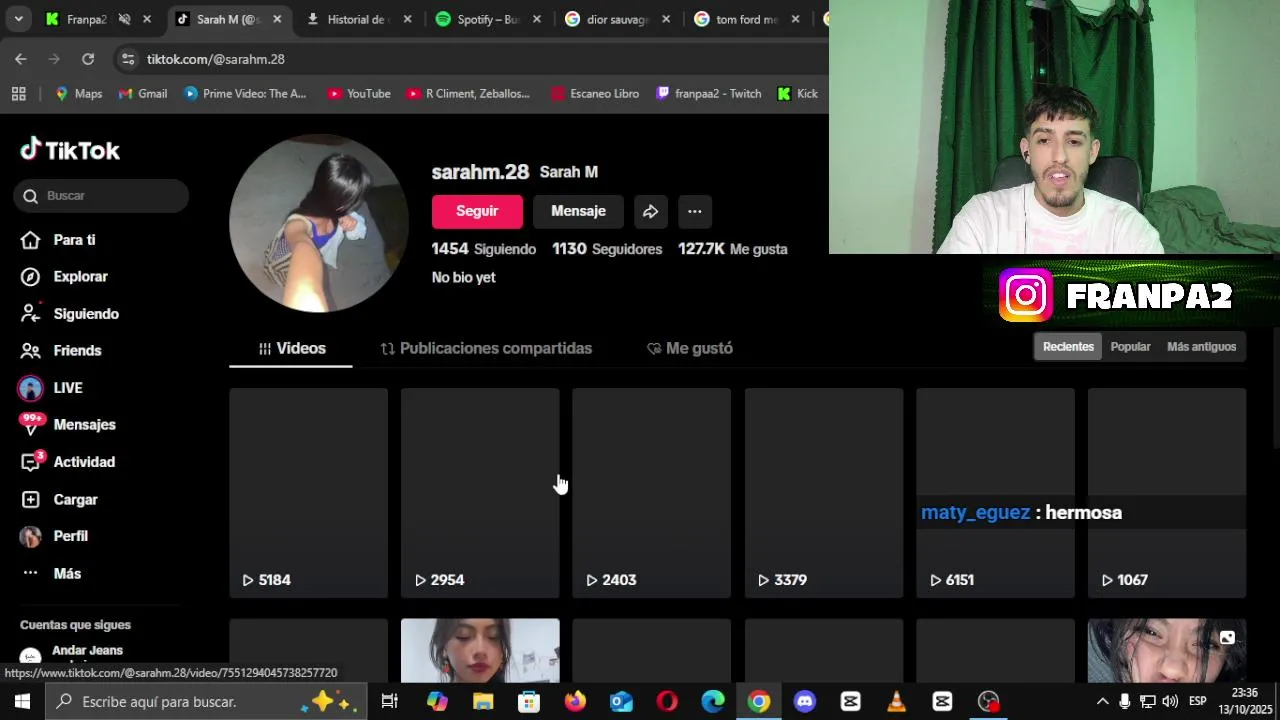Open video with 2403 views
The width and height of the screenshot is (1280, 720).
tap(652, 493)
